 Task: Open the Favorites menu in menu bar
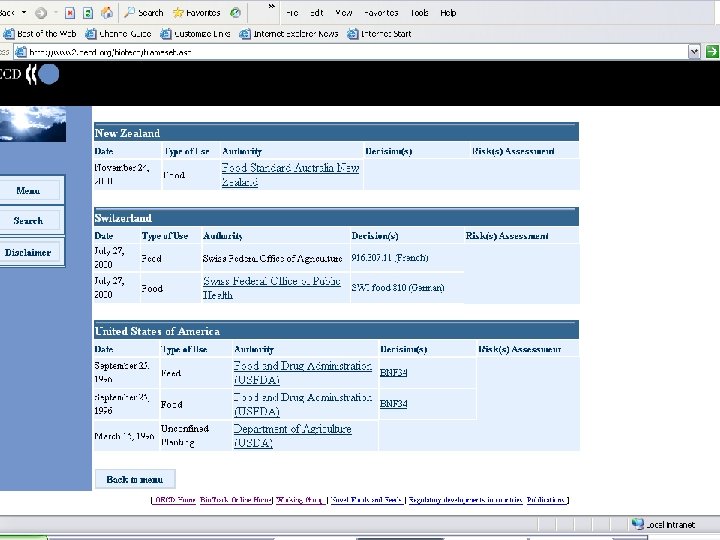point(381,13)
